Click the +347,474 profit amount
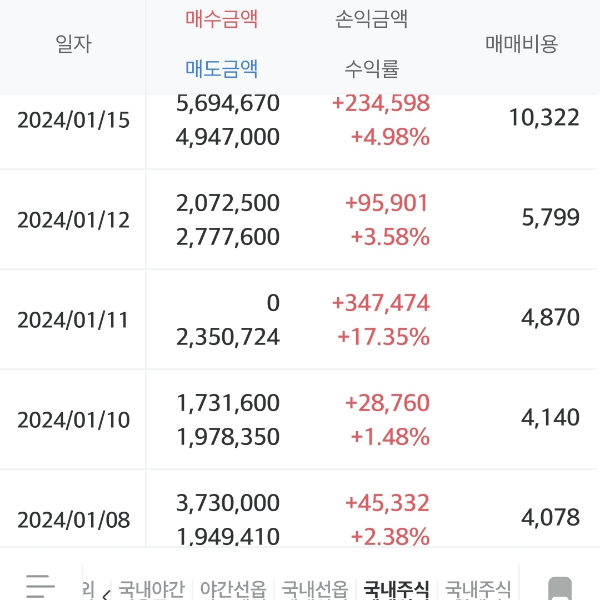The width and height of the screenshot is (600, 600). coord(379,303)
